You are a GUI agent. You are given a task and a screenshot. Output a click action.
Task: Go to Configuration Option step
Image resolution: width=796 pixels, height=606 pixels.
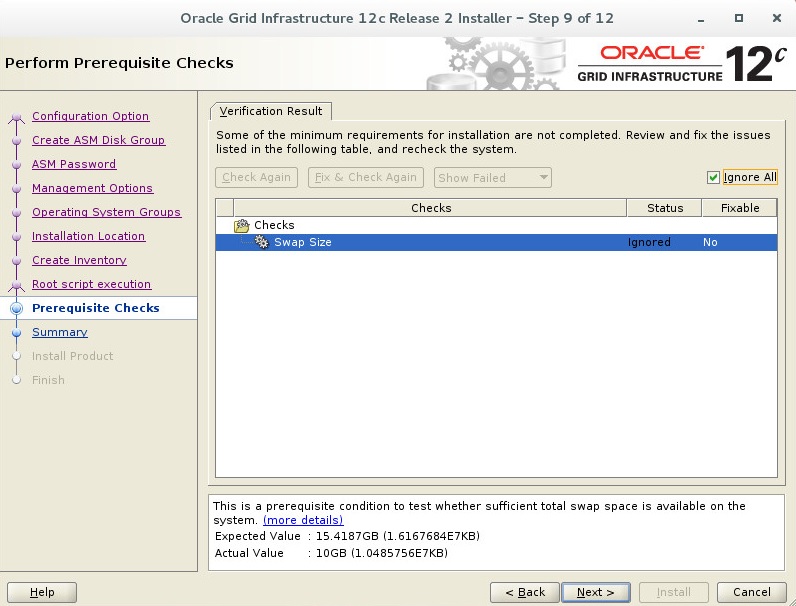[90, 116]
